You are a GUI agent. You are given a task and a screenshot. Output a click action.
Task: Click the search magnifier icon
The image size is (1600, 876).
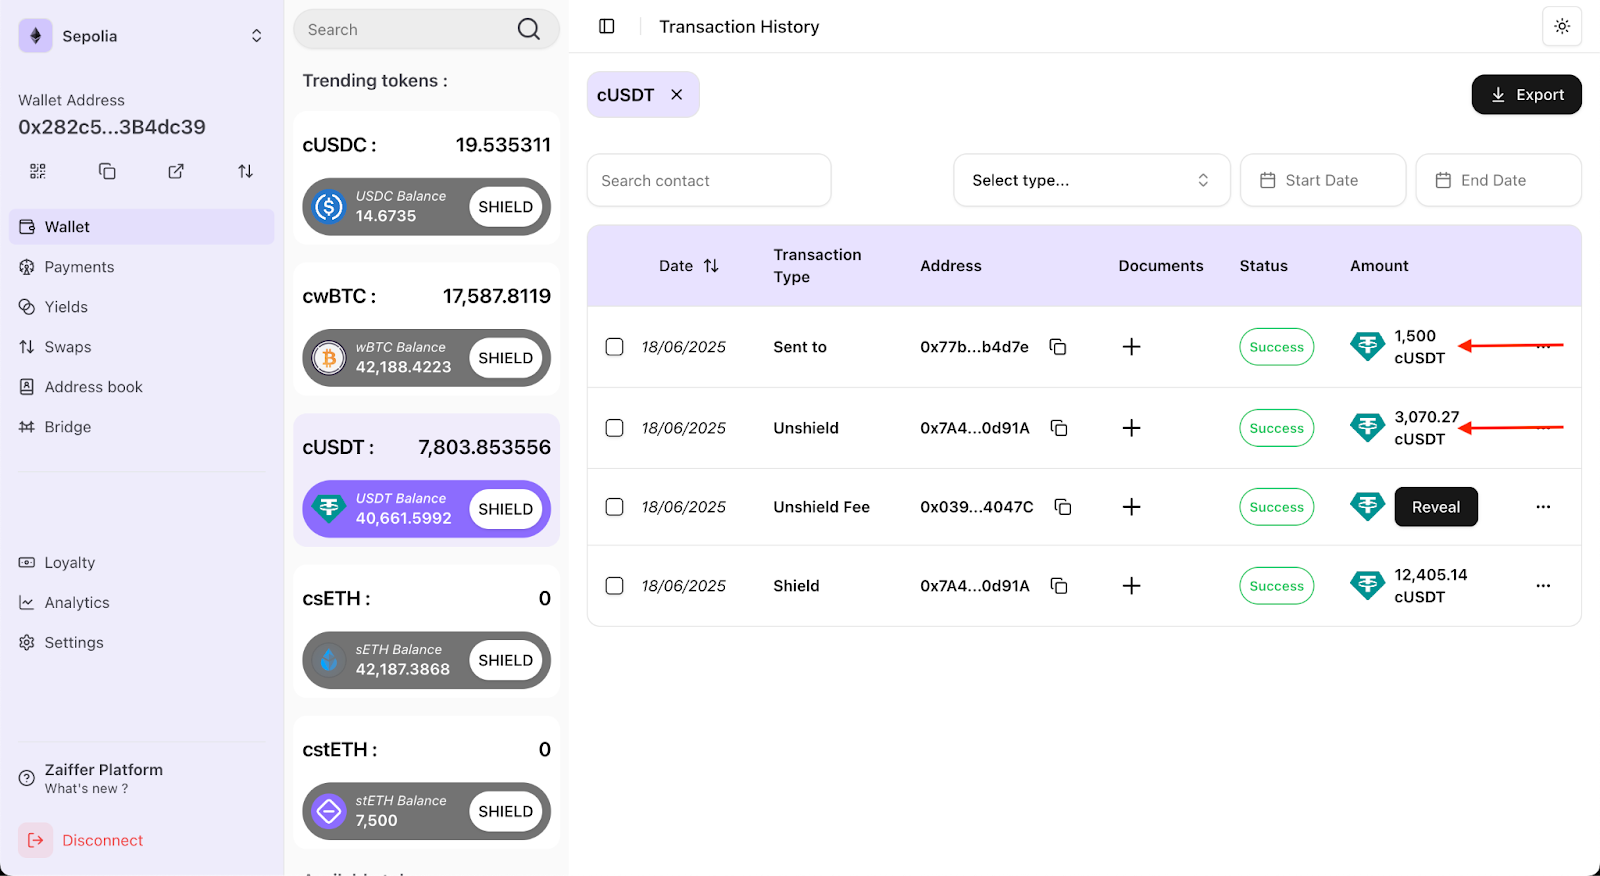coord(529,29)
